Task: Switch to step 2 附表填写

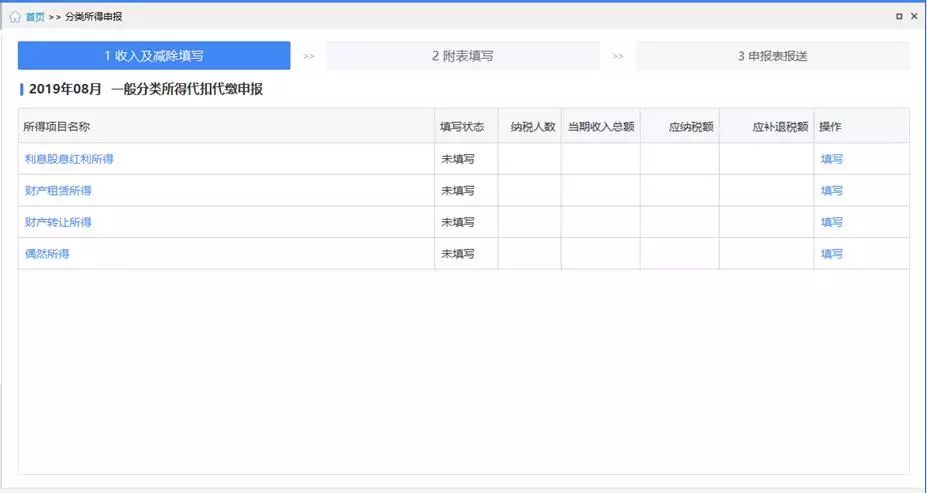Action: tap(463, 56)
